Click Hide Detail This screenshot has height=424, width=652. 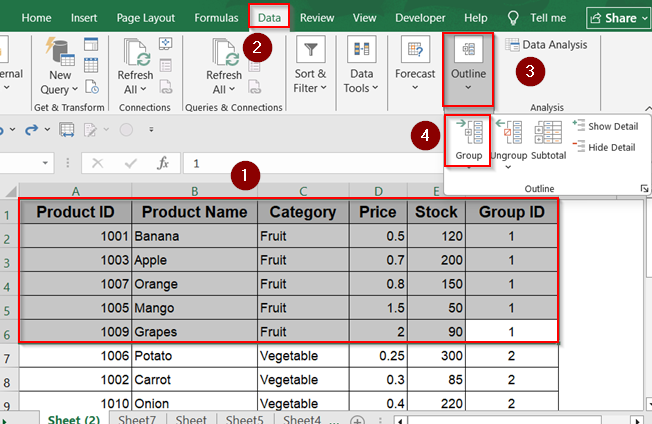coord(604,147)
